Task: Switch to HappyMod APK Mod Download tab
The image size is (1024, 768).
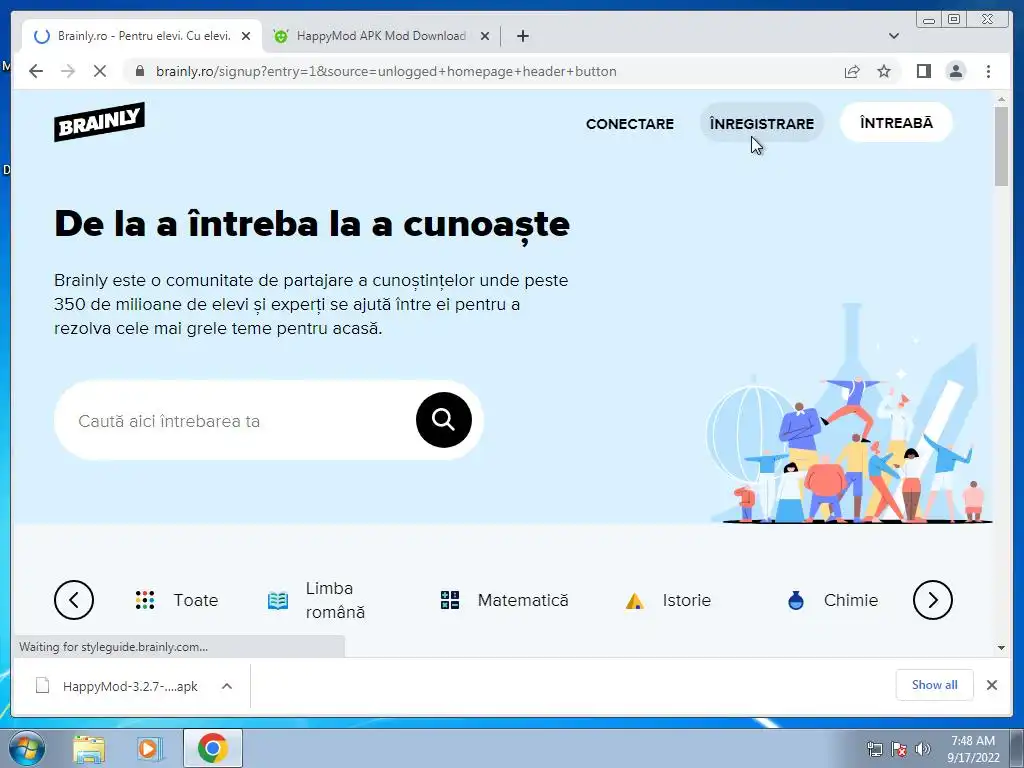Action: coord(381,36)
